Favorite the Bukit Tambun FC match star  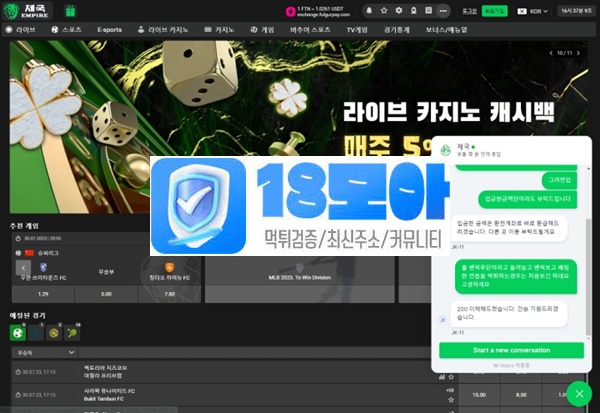451,400
